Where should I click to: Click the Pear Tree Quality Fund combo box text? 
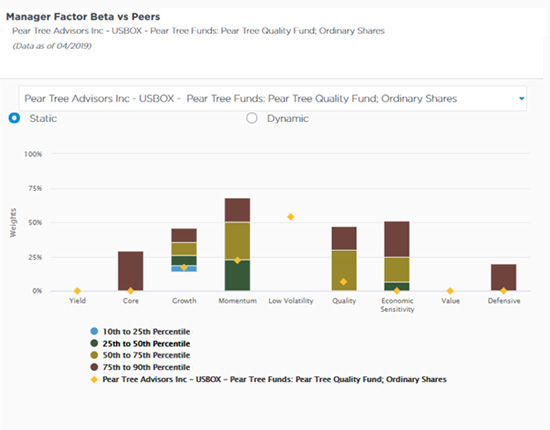click(241, 99)
